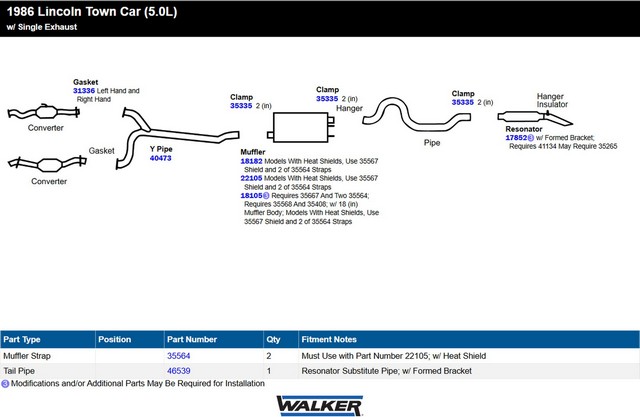Click the footnote modification icon below table

pyautogui.click(x=5, y=384)
